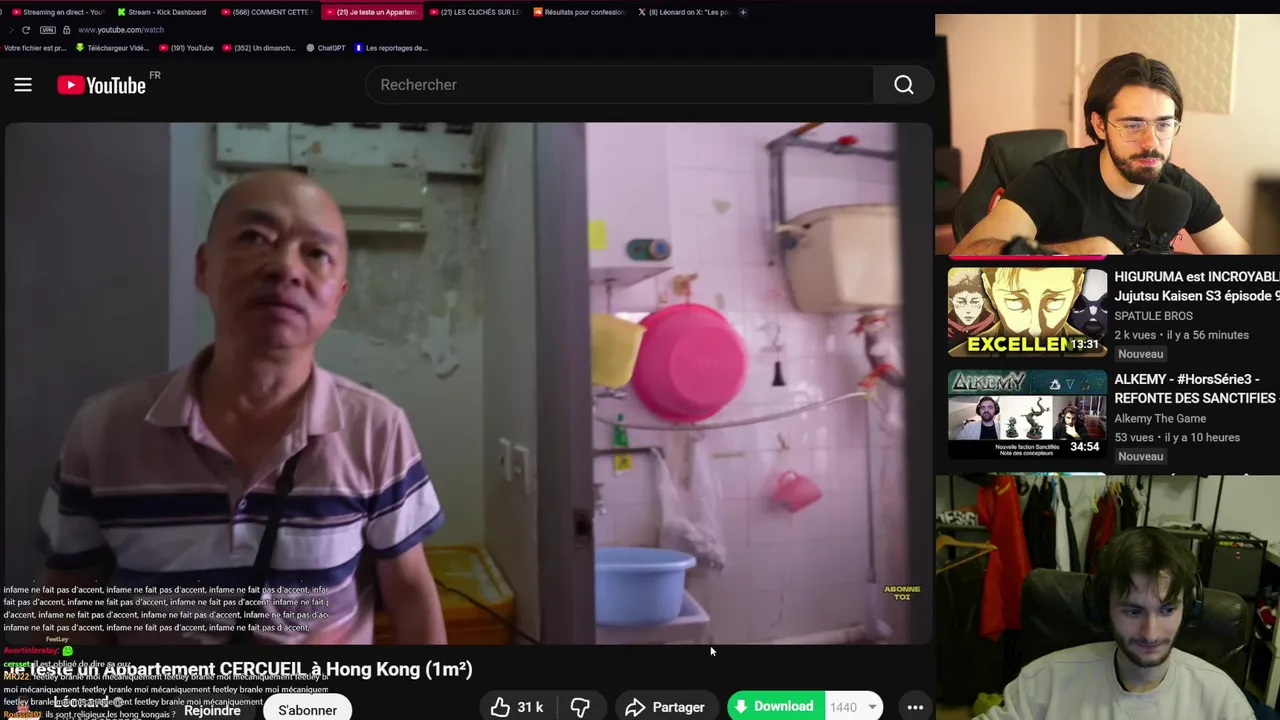Switch to Streaming en direct tab
1280x720 pixels.
point(57,12)
